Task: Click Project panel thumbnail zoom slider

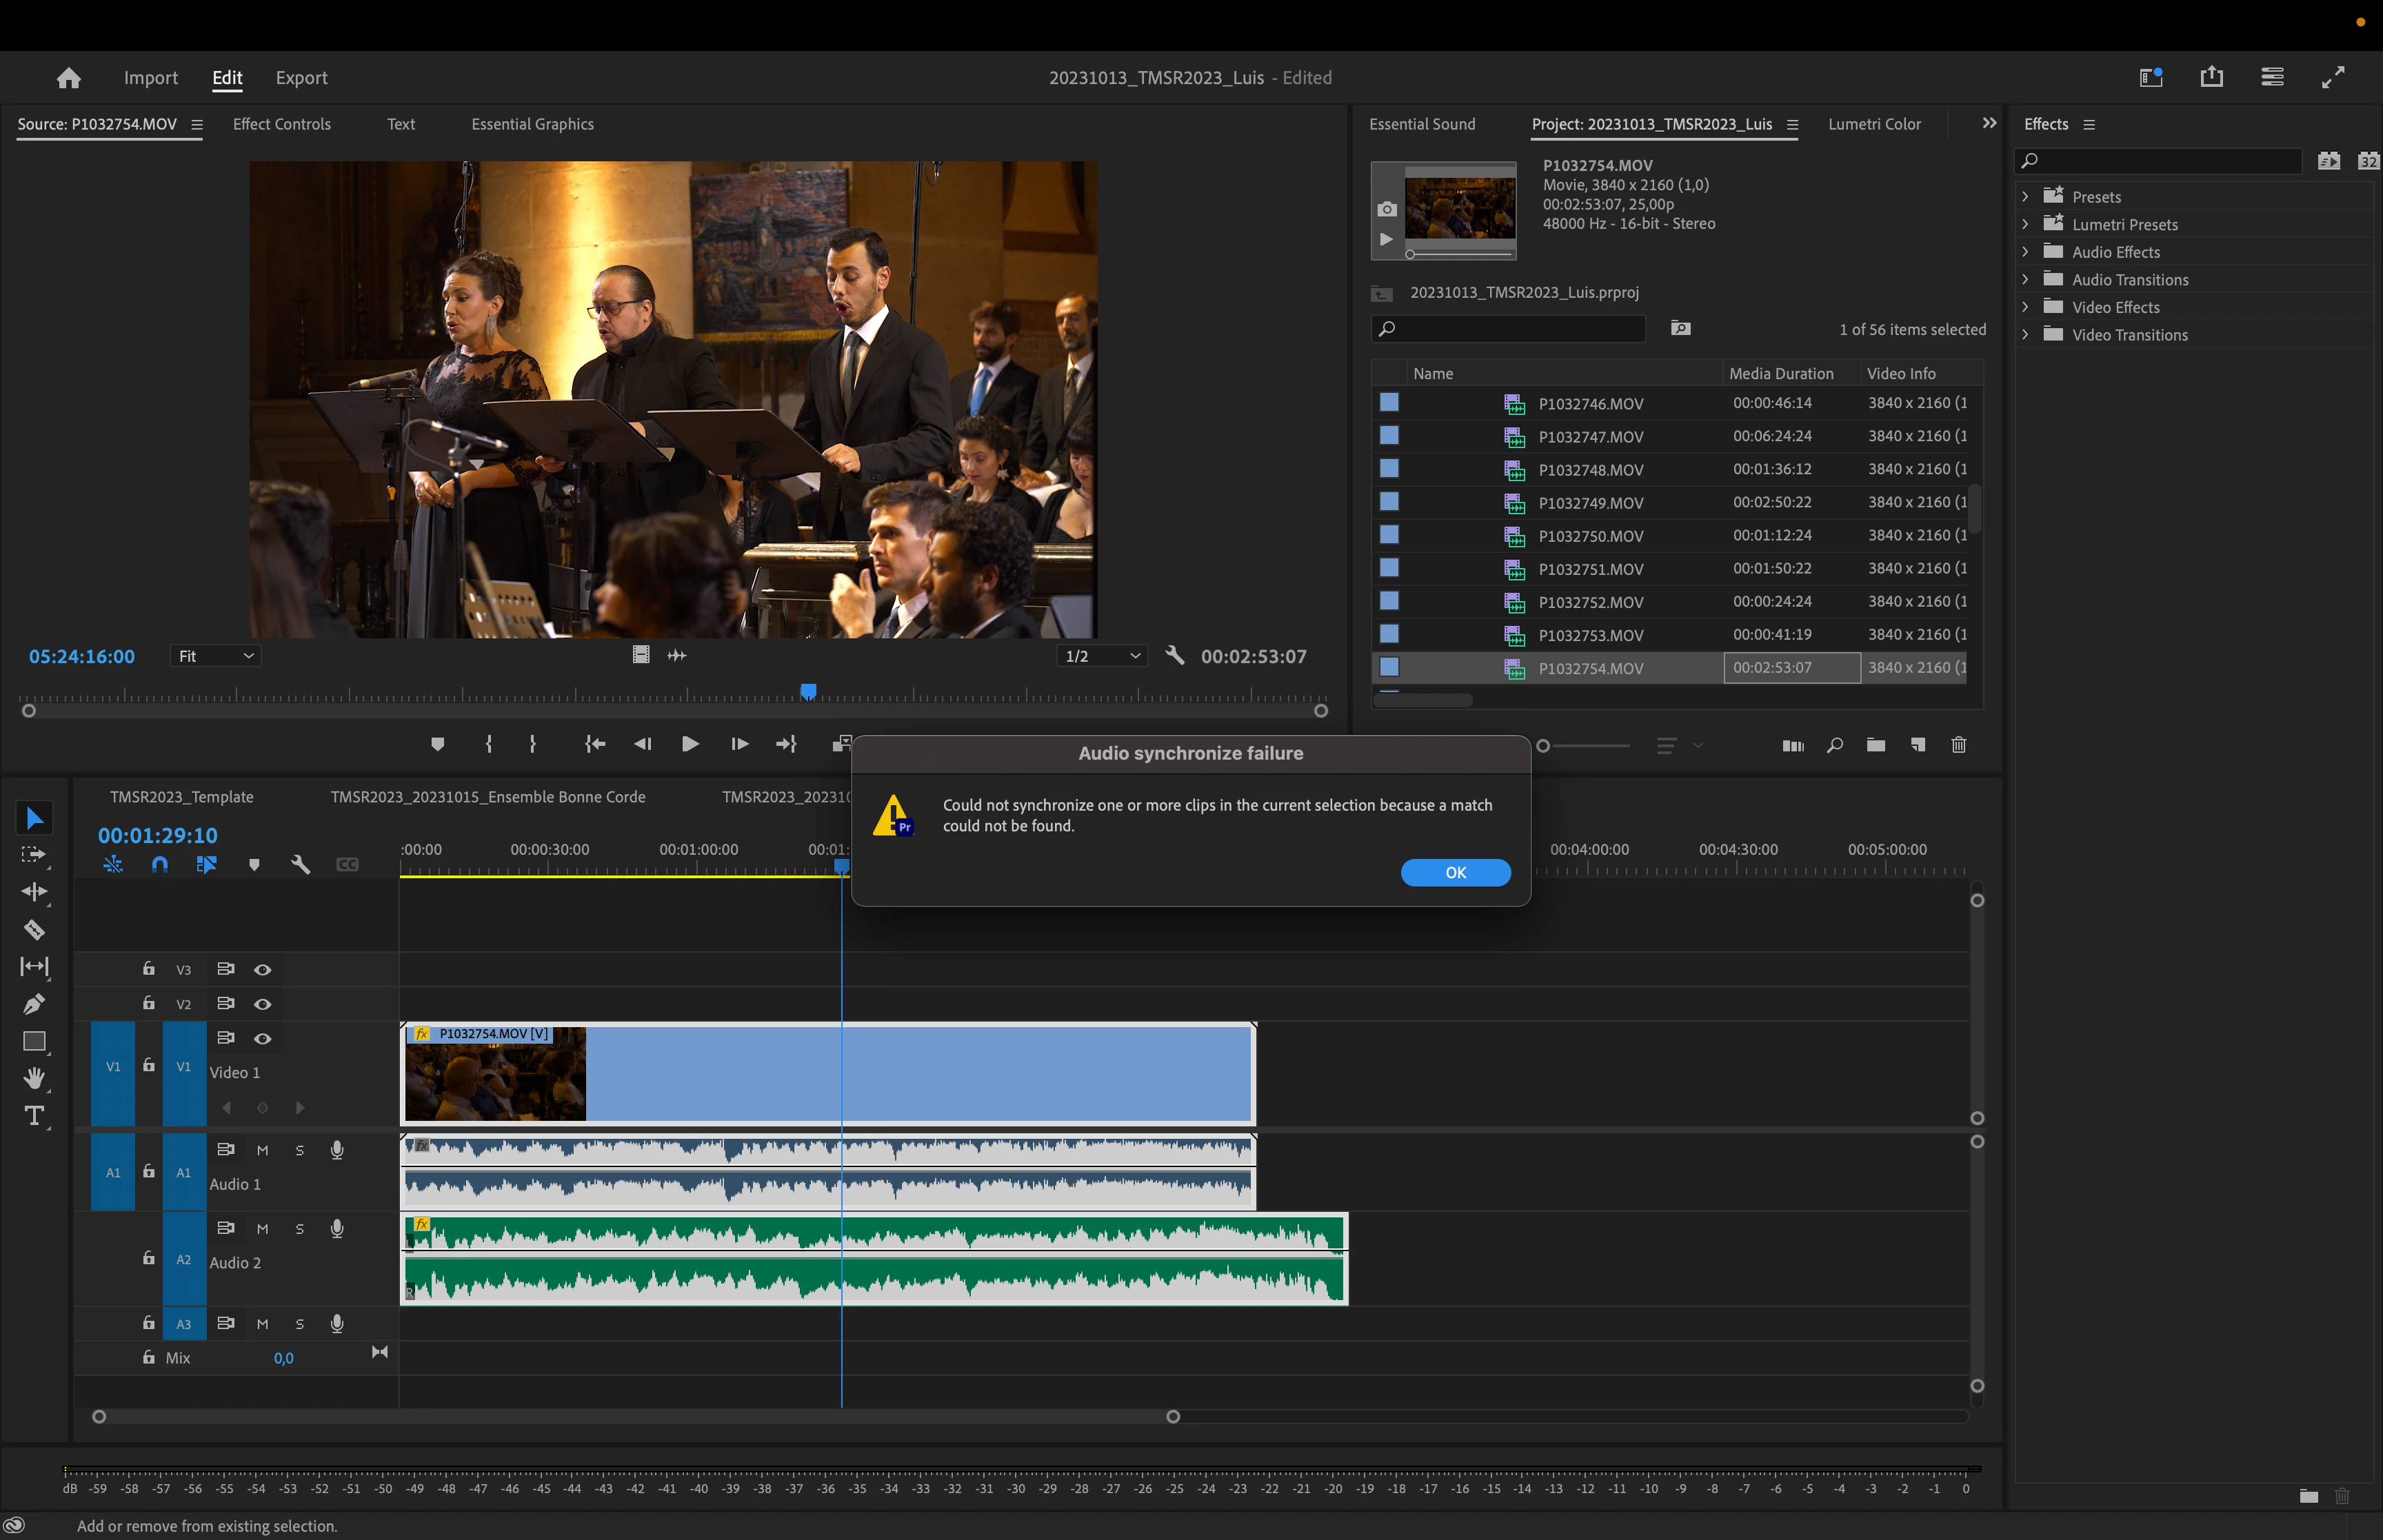Action: [1543, 746]
